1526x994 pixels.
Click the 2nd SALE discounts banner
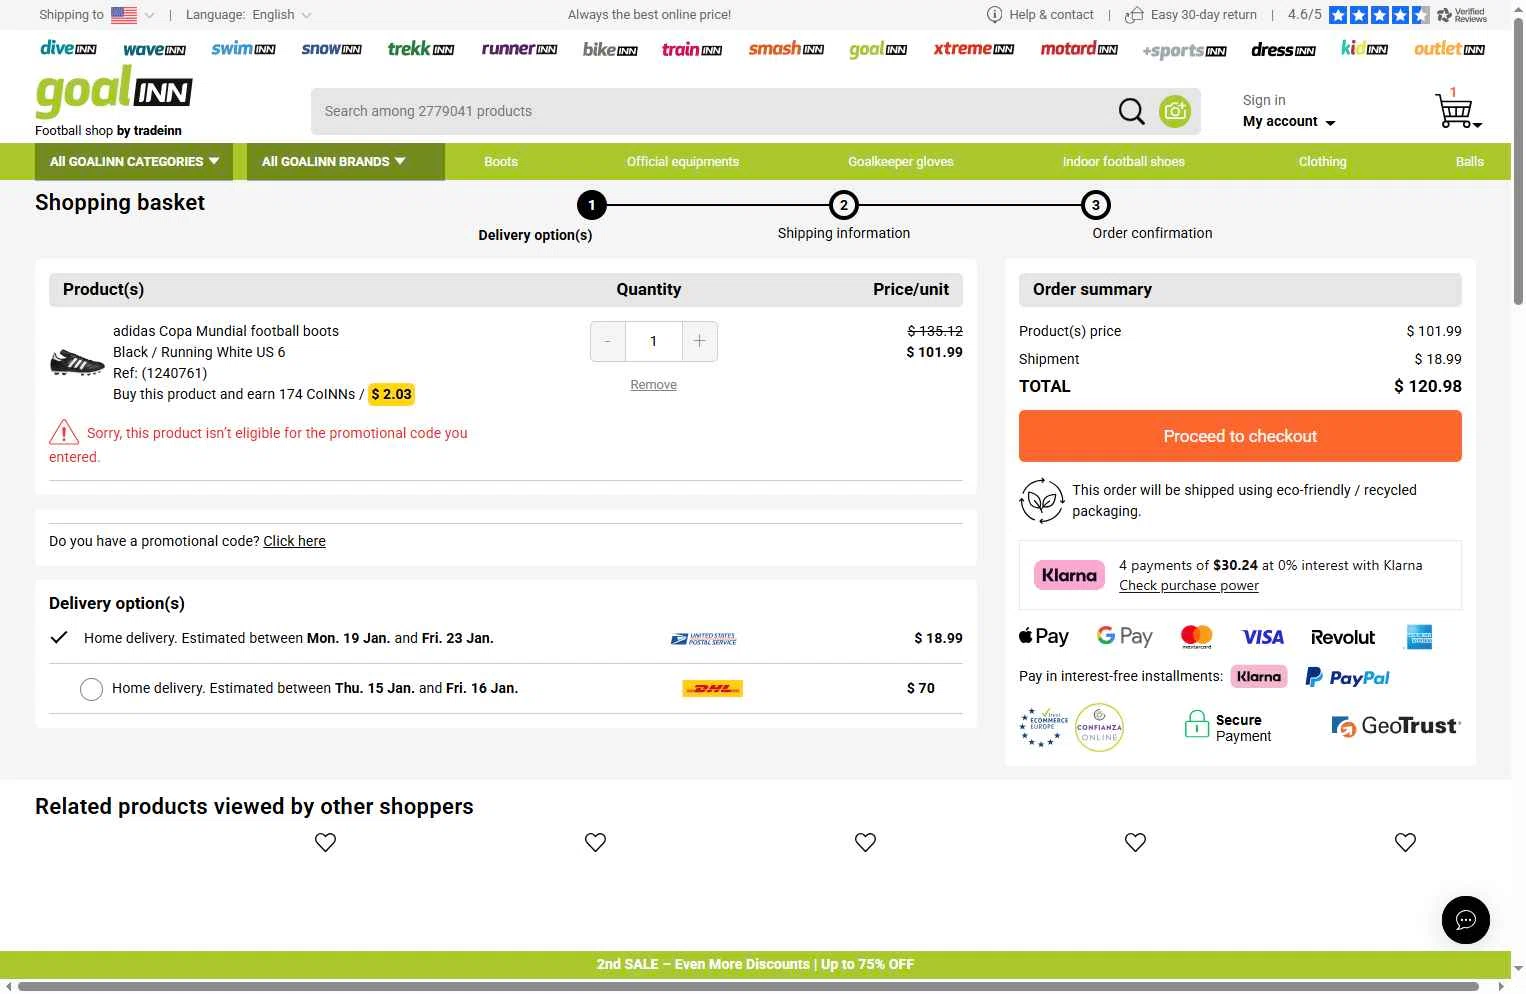(x=755, y=964)
